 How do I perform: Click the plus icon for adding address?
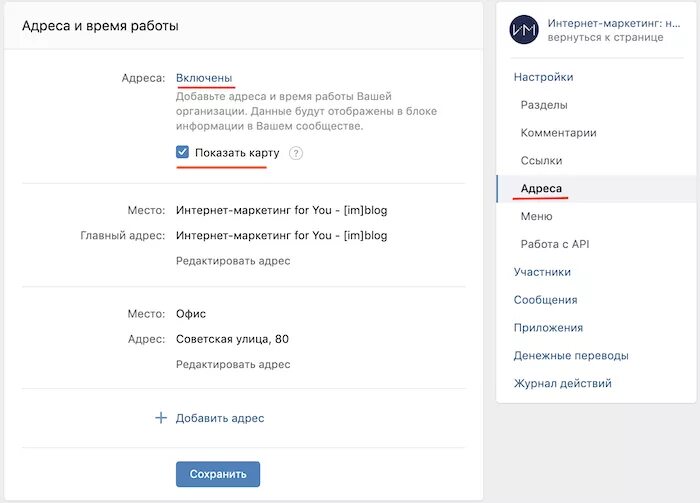pos(161,418)
